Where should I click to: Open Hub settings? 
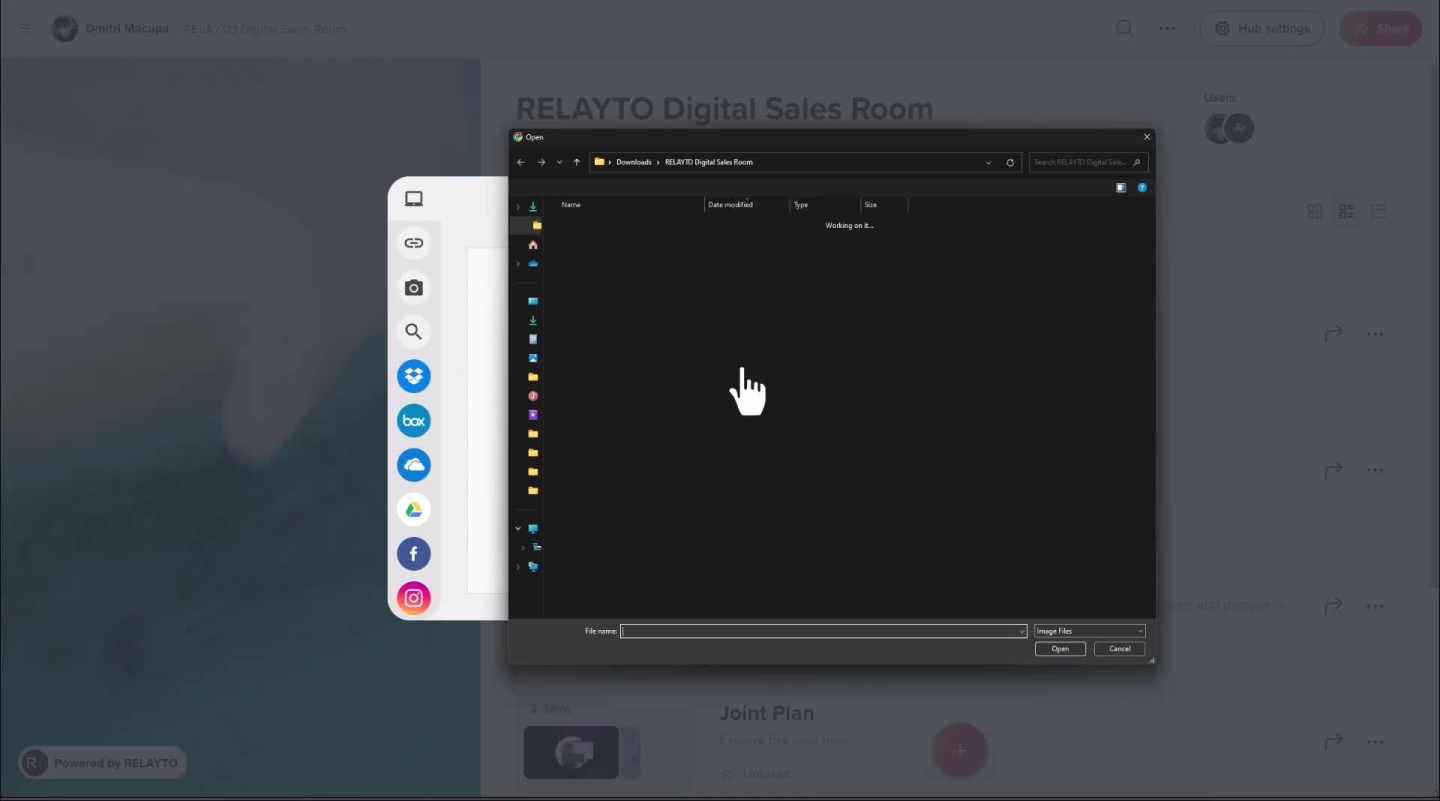1262,28
